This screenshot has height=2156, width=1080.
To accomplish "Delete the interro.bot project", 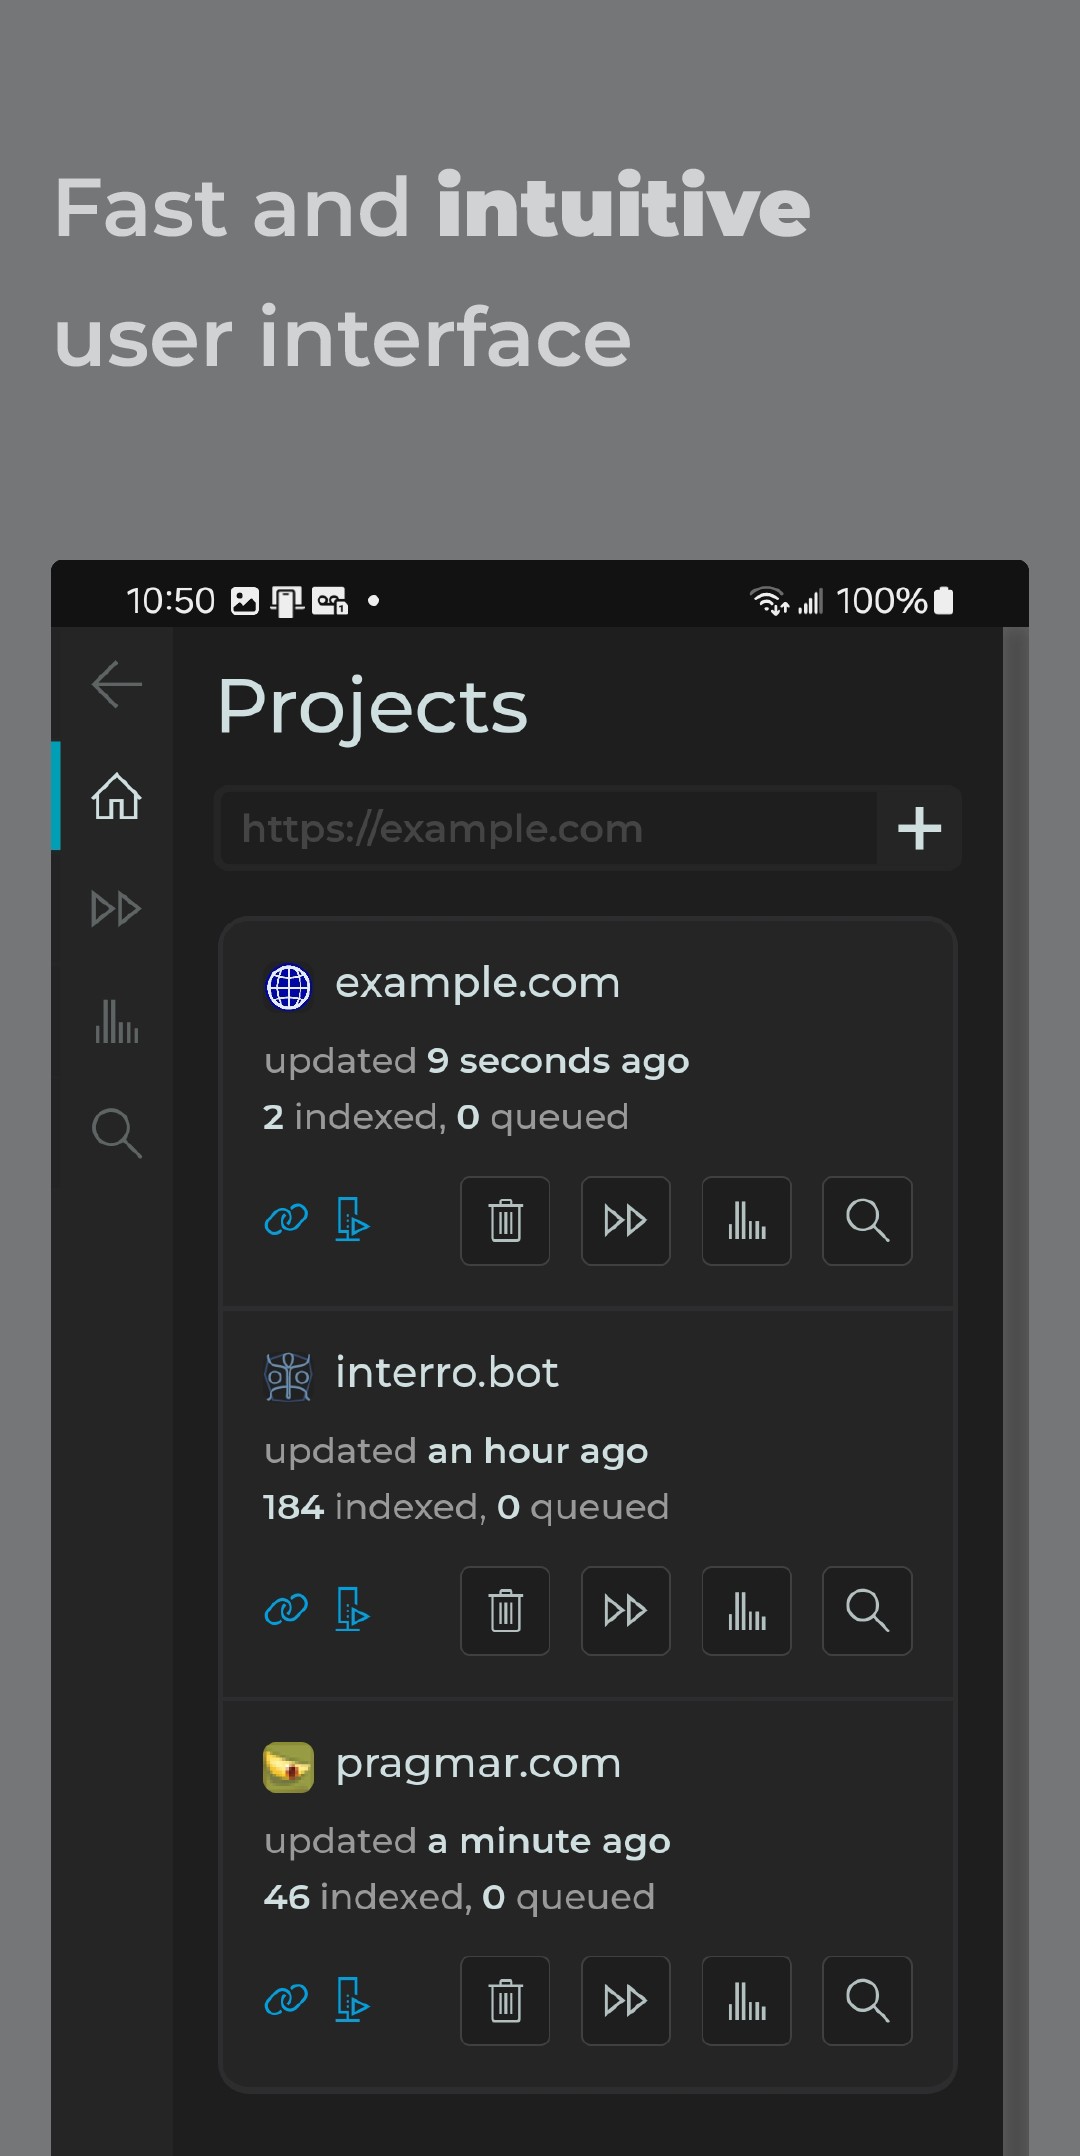I will (x=505, y=1611).
